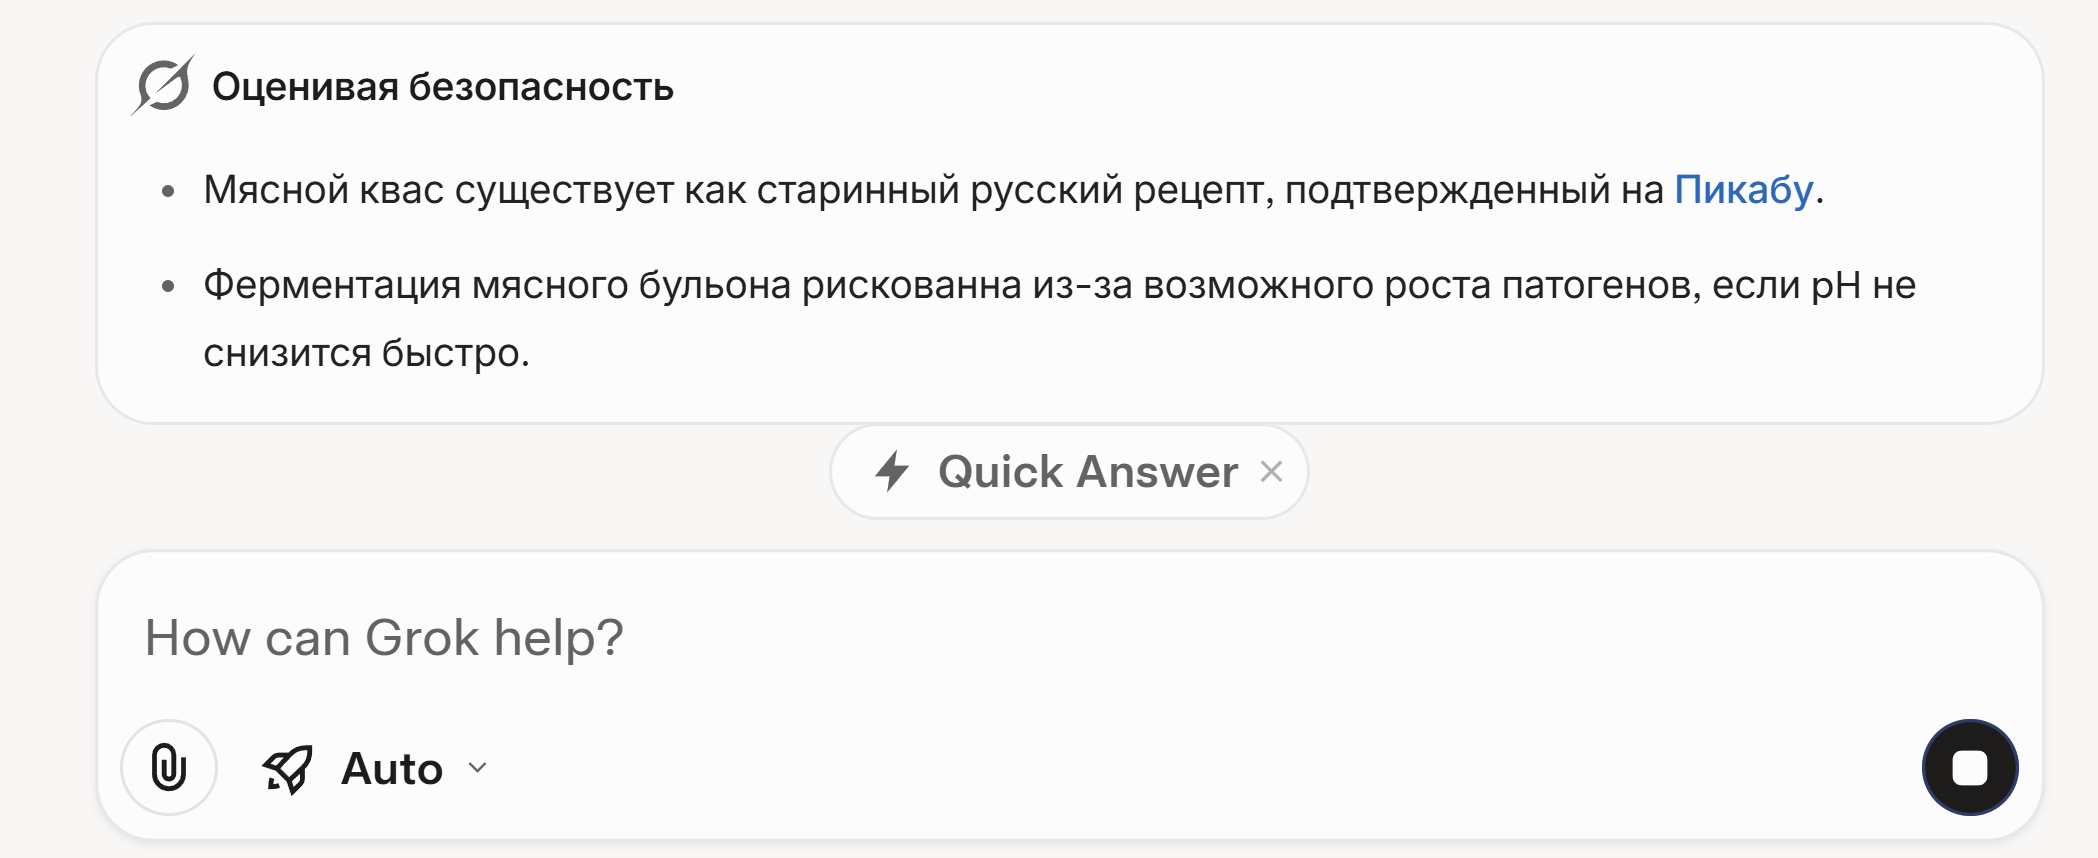
Task: Click the word "безопасность" in the header
Action: [541, 87]
